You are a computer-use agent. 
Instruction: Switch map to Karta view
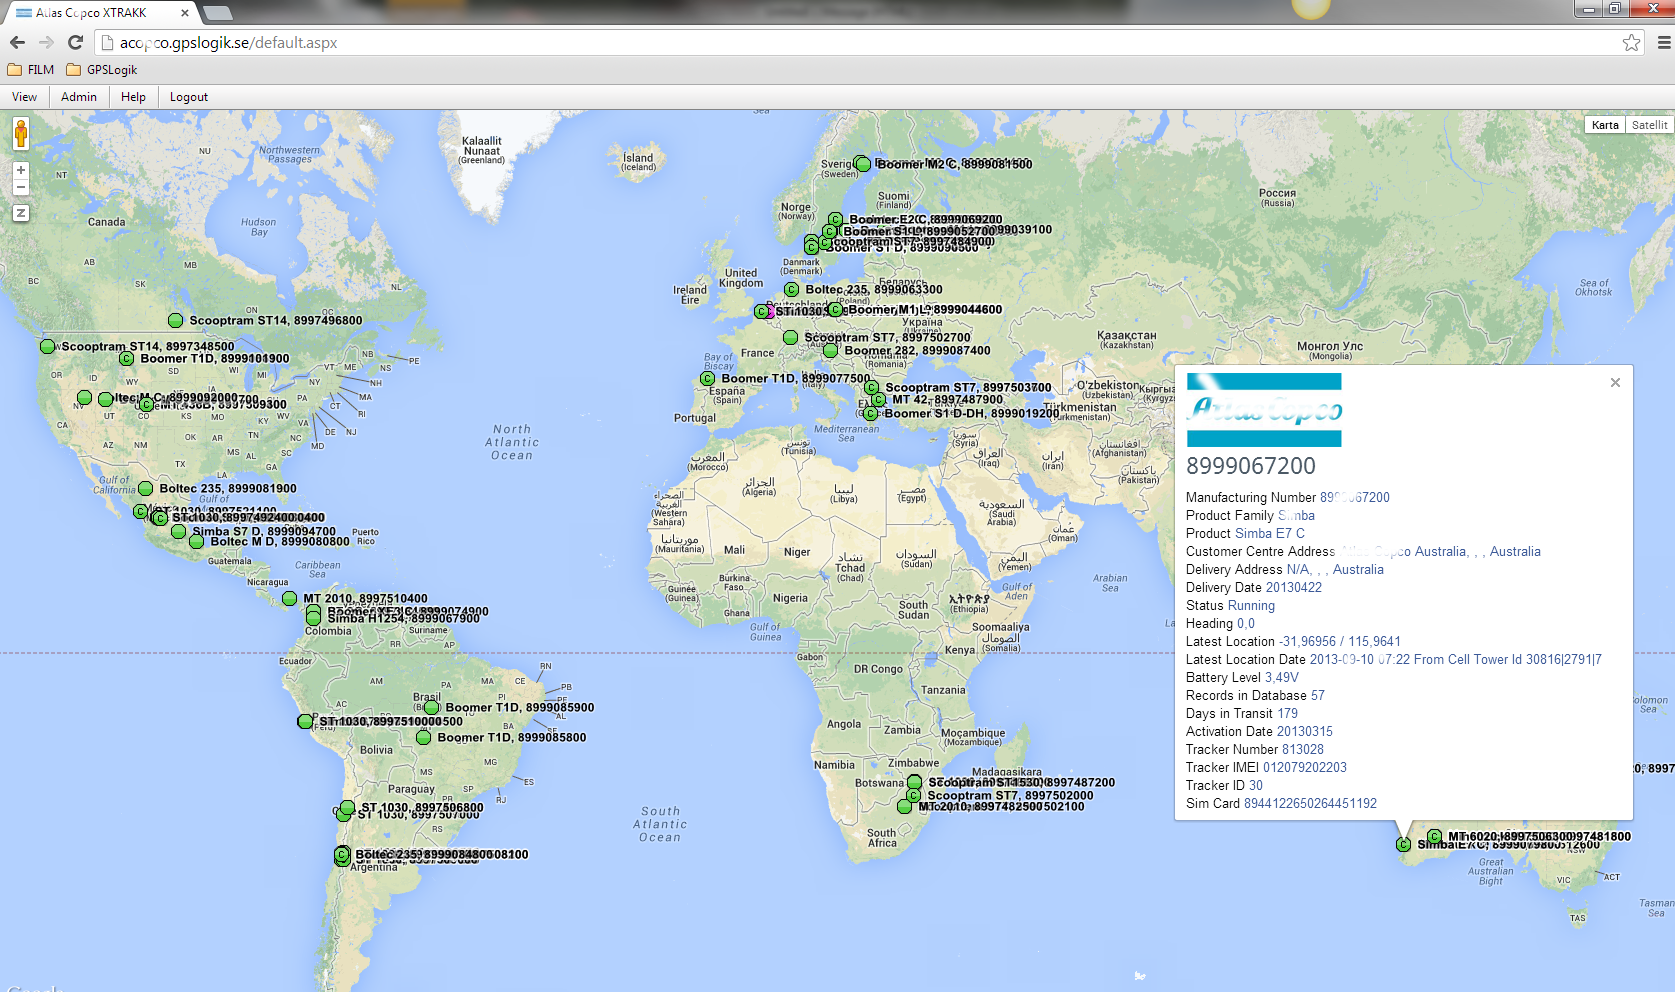click(1605, 125)
